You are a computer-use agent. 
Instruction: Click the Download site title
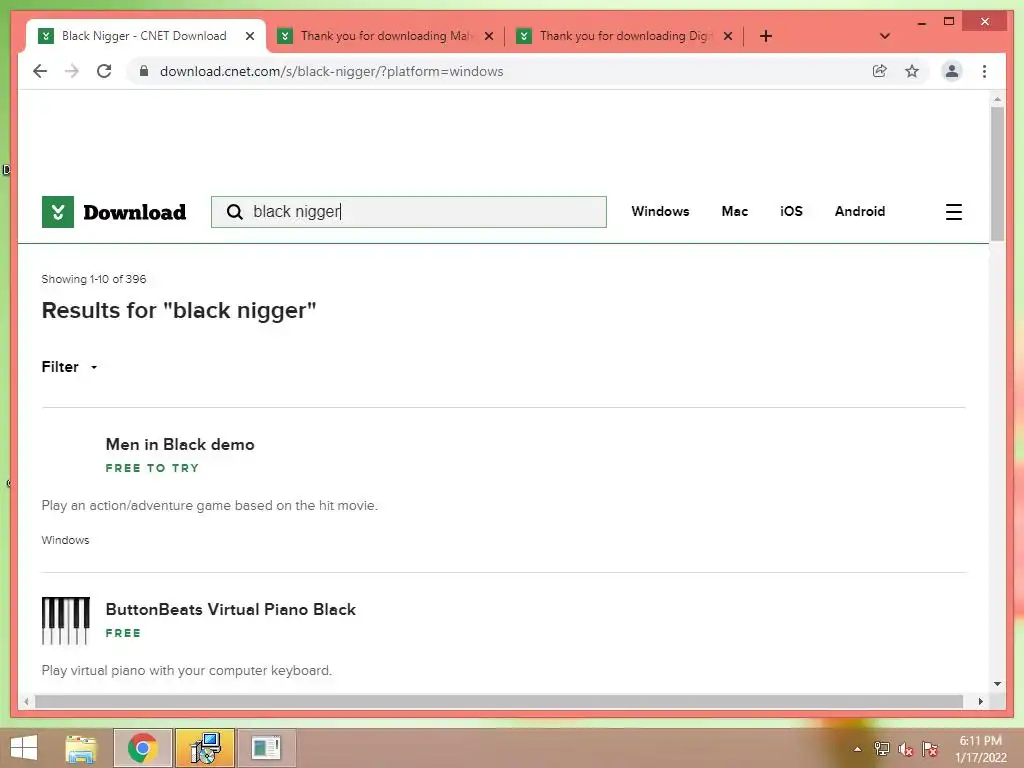tap(135, 212)
